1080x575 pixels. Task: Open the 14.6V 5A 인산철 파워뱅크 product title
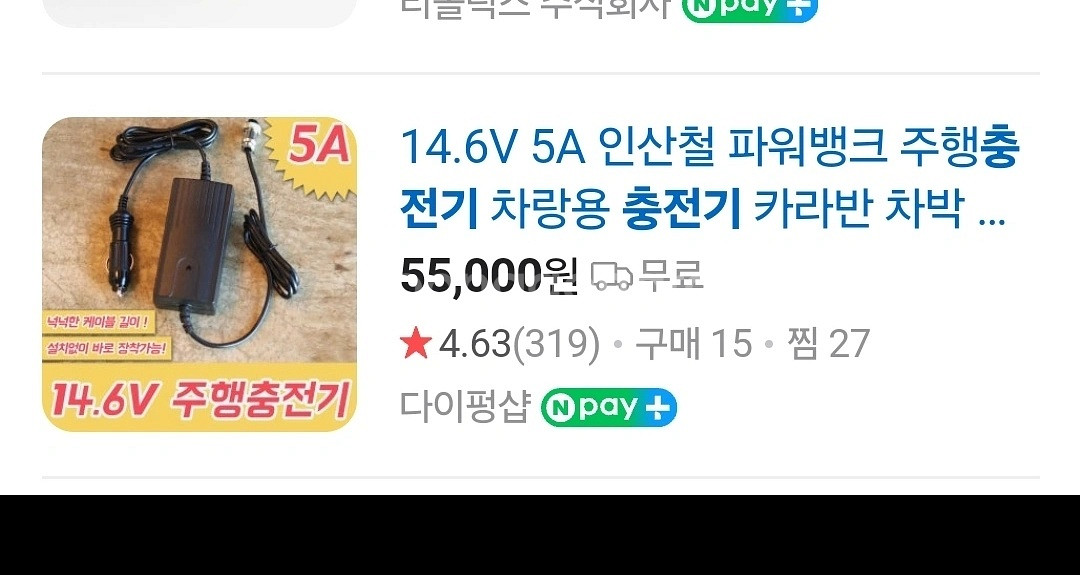tap(709, 176)
